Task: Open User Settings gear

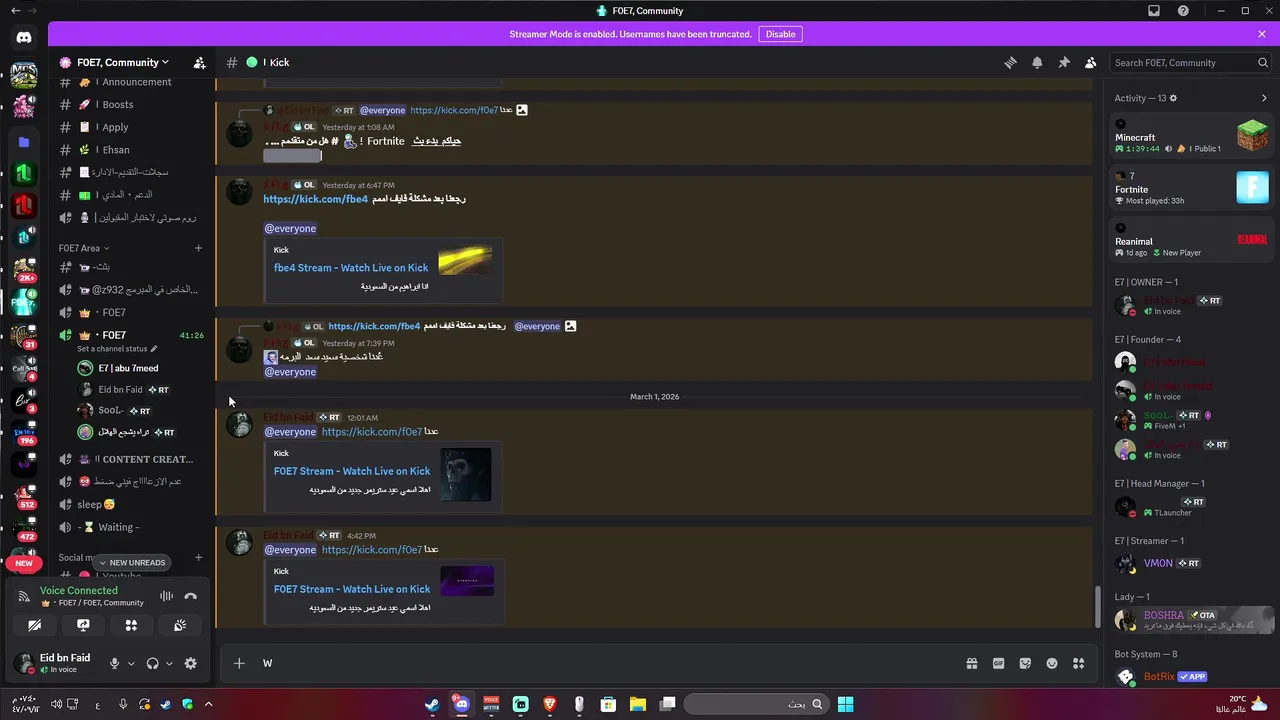Action: [x=190, y=663]
